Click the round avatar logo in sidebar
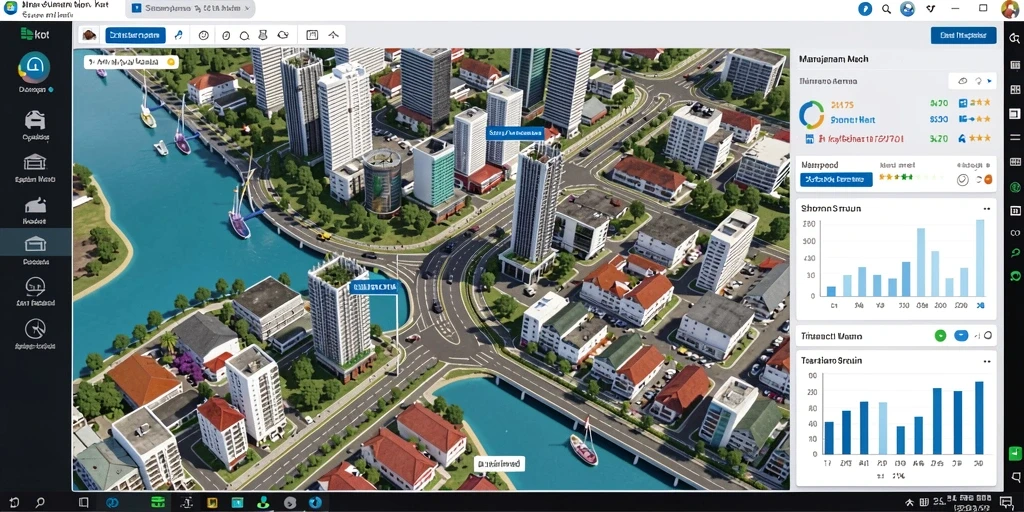The width and height of the screenshot is (1024, 512). [x=35, y=67]
